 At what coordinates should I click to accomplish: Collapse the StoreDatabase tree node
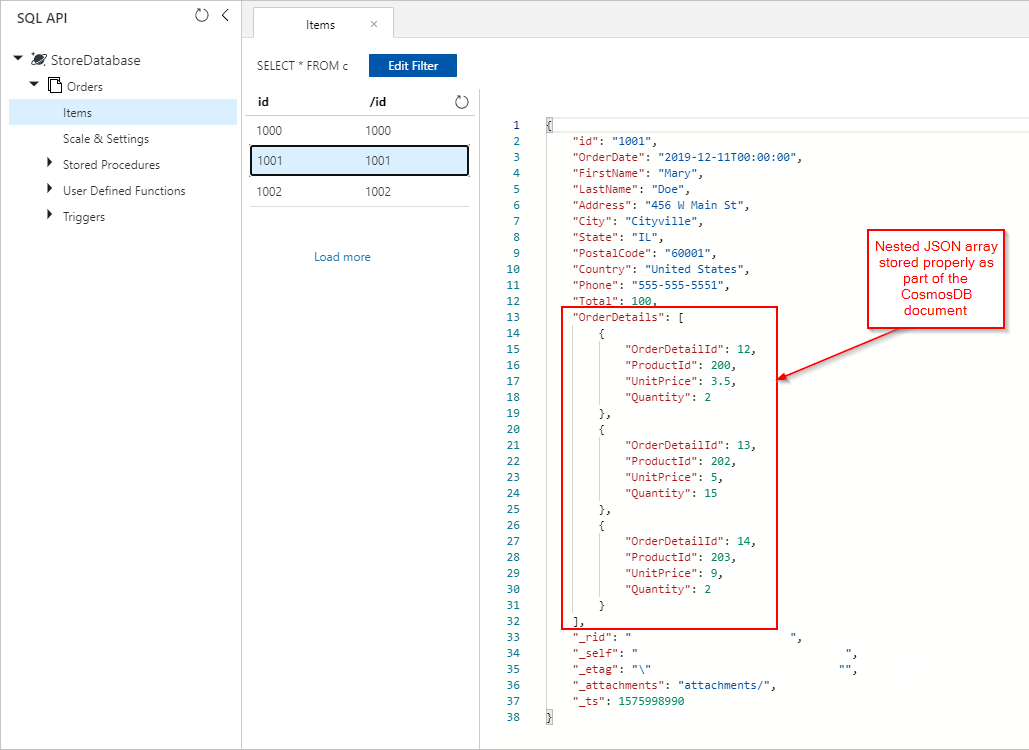pos(16,60)
